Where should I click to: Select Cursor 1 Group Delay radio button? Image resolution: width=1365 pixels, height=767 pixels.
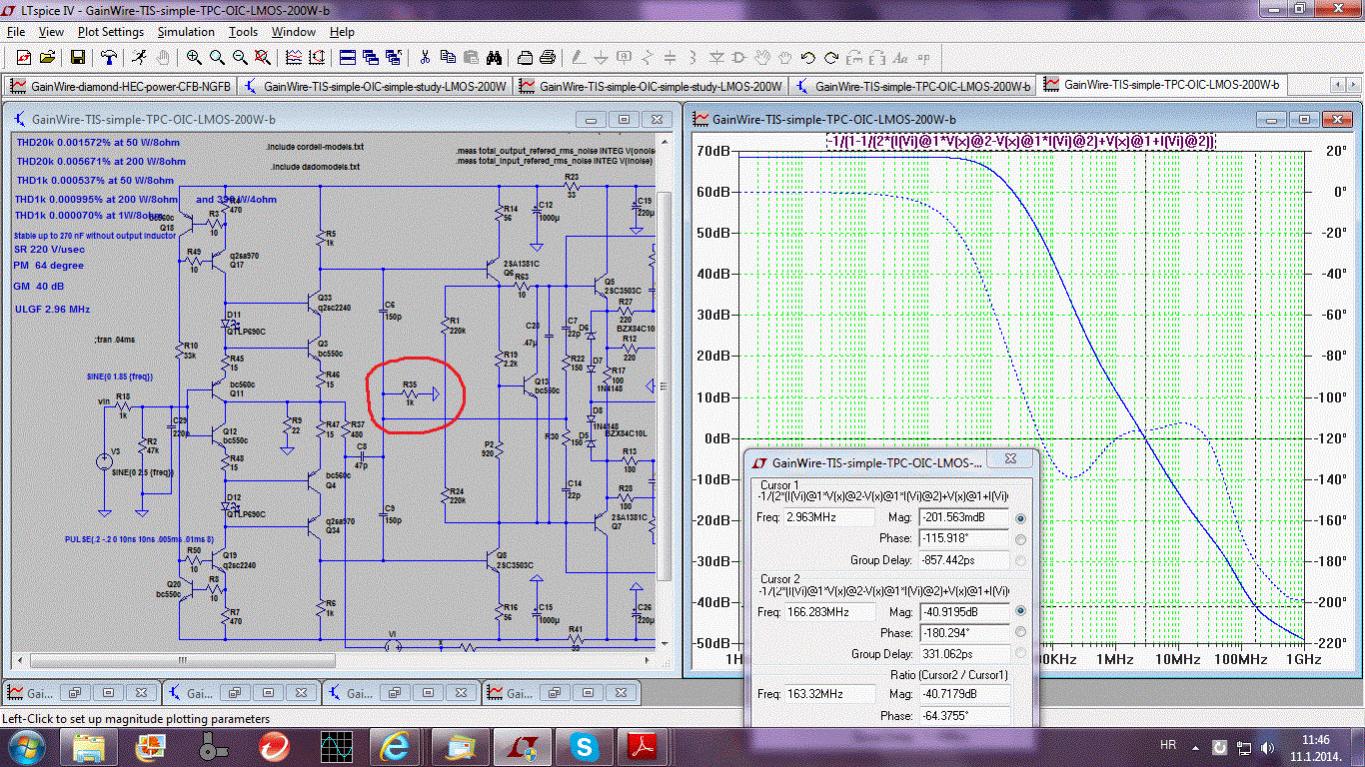(1020, 561)
